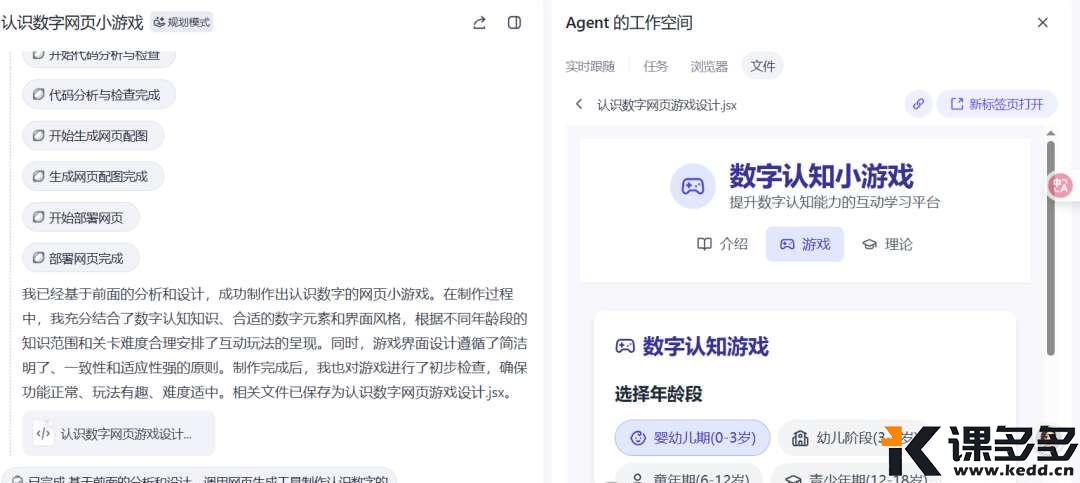Go back using the file preview arrow
The height and width of the screenshot is (483, 1080).
[x=579, y=104]
